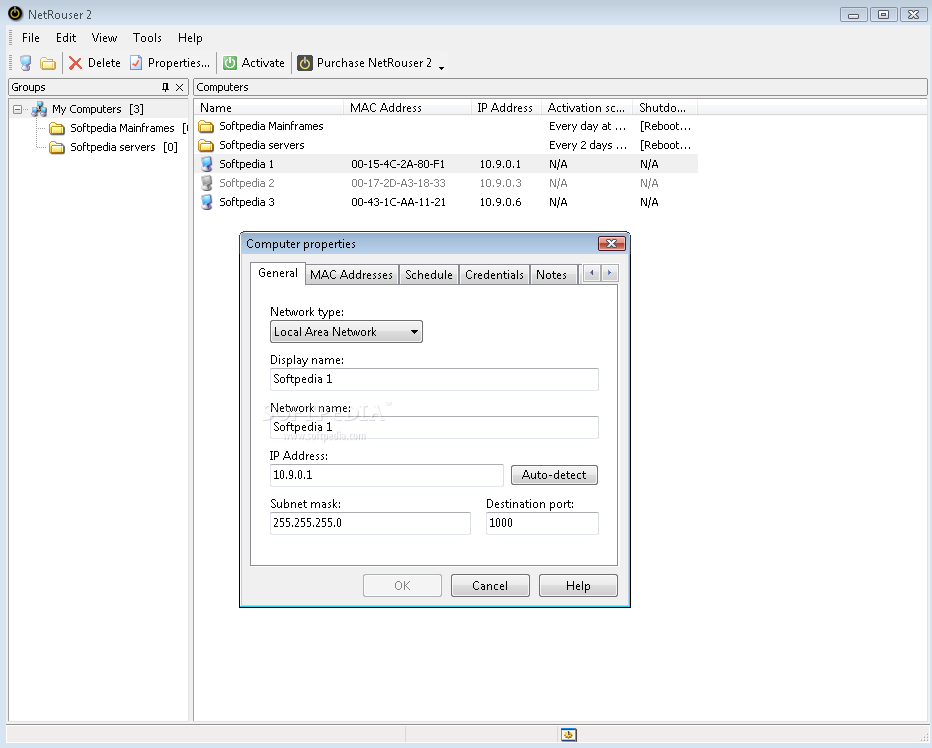
Task: Collapse the My Computers tree node
Action: (x=17, y=109)
